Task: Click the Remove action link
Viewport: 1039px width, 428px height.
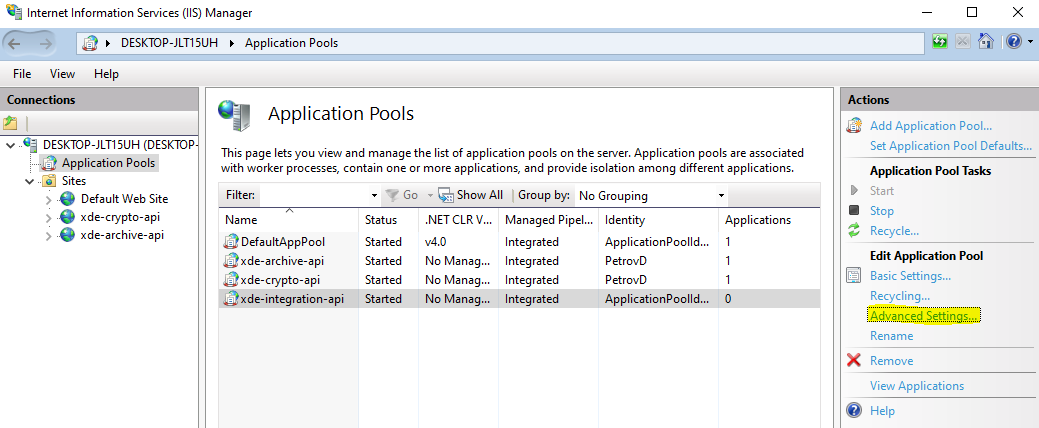Action: (891, 360)
